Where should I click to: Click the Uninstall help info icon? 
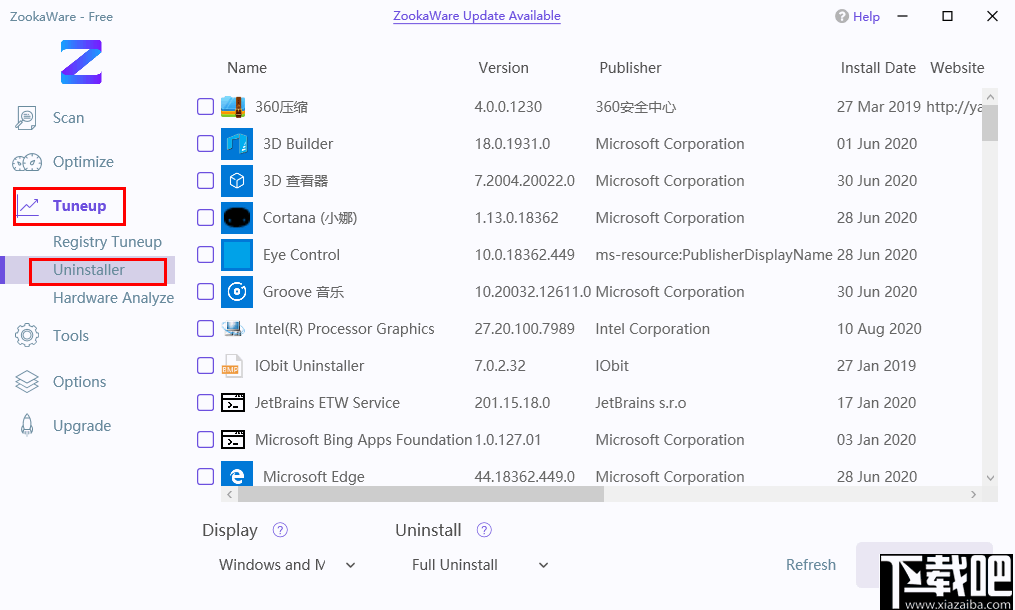[485, 530]
